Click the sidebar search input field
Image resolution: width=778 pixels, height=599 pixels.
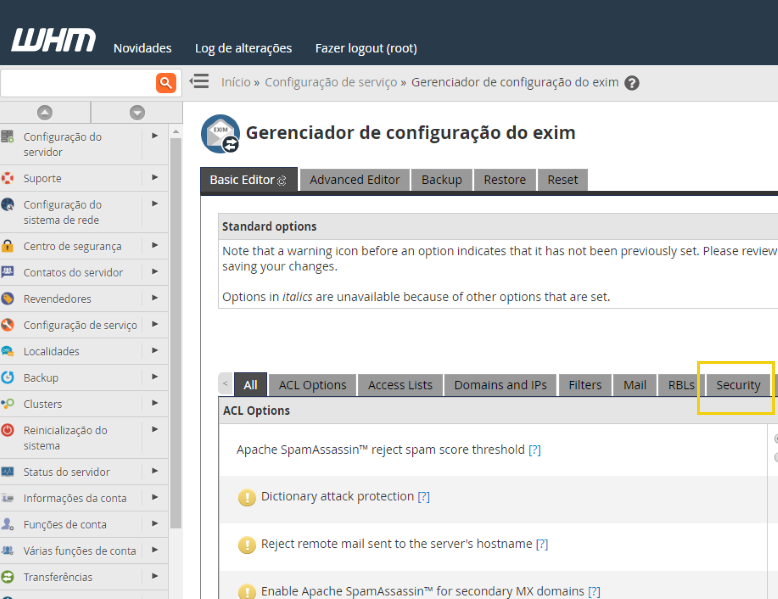click(x=78, y=82)
